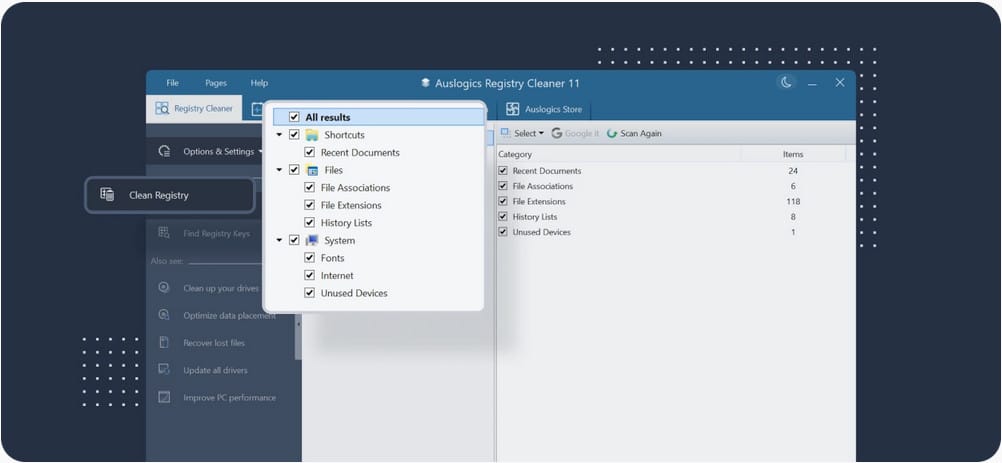Uncheck the Shortcuts group checkbox
The width and height of the screenshot is (1002, 463).
pos(294,135)
